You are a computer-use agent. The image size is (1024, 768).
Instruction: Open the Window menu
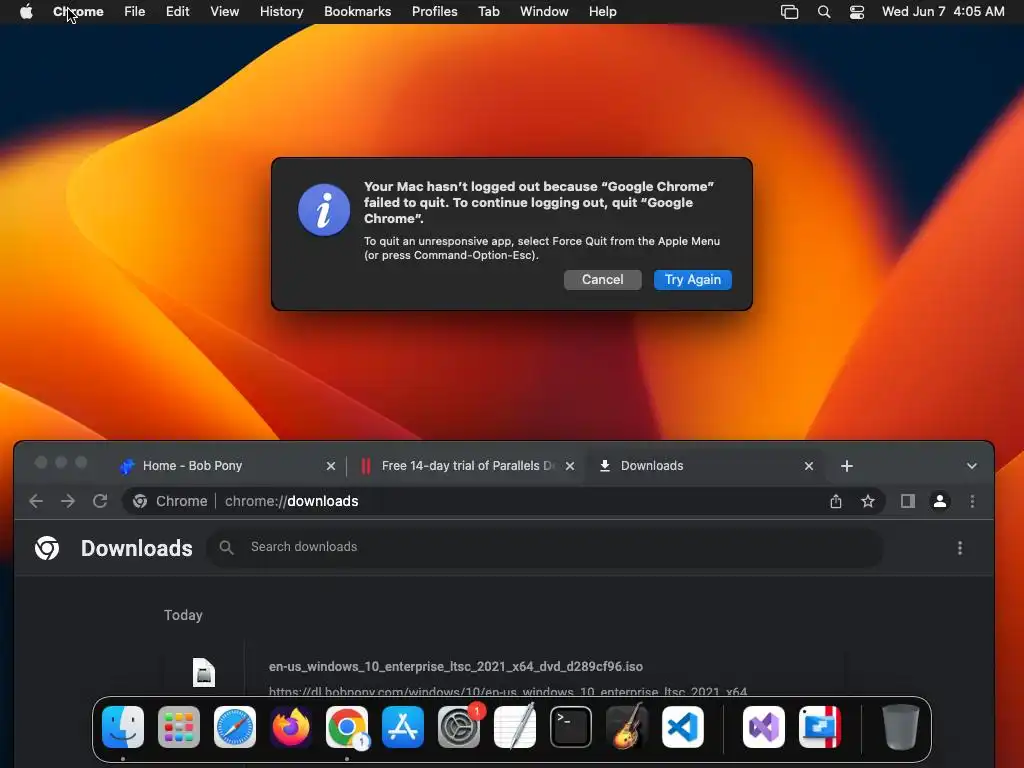pos(544,12)
